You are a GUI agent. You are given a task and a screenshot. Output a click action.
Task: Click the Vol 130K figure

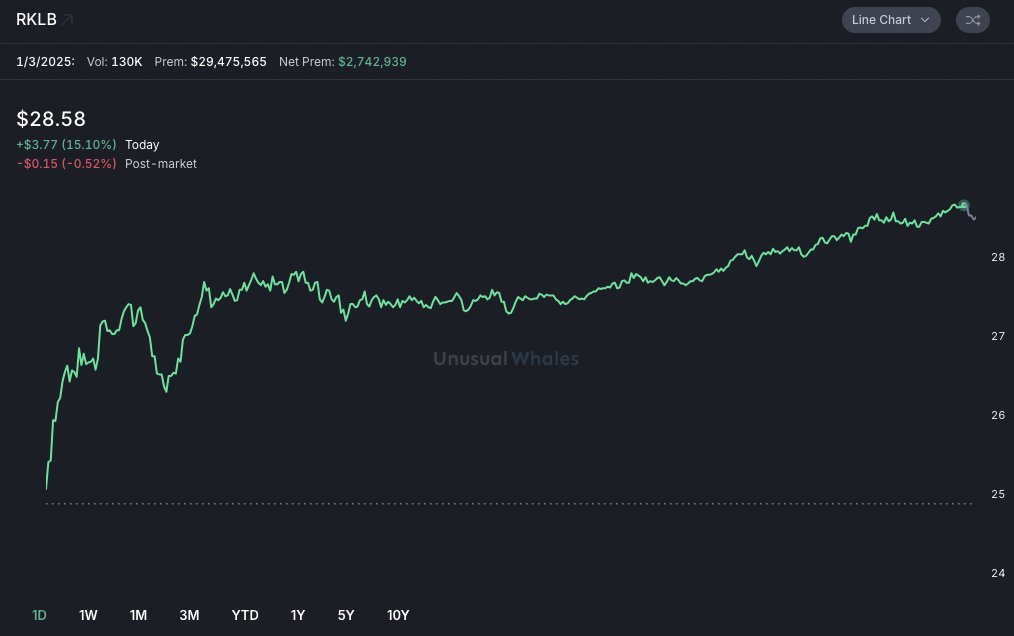[126, 62]
